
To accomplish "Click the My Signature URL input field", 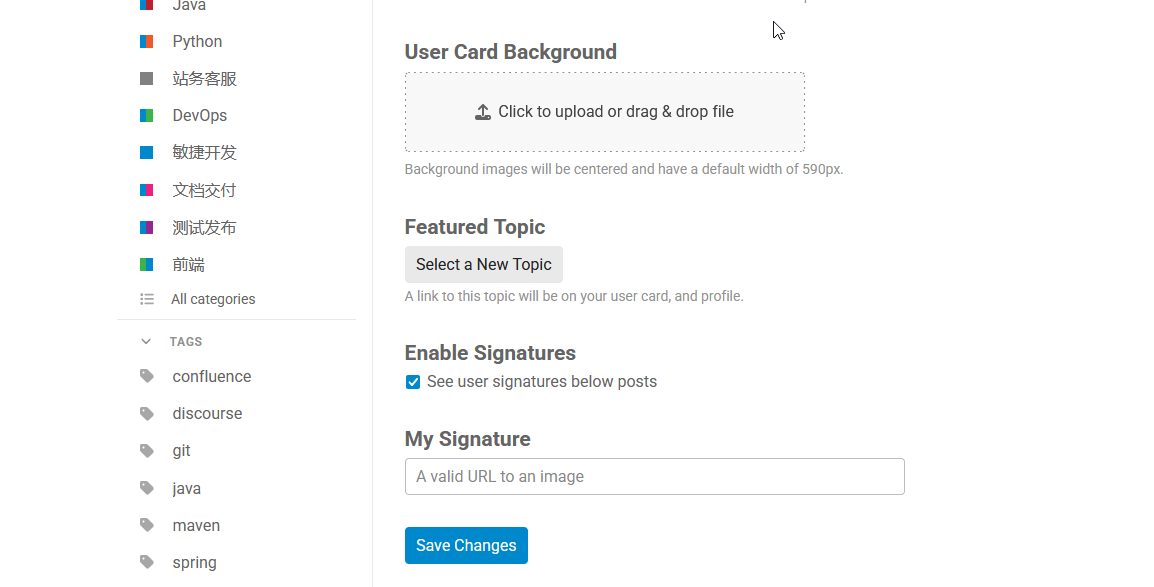I will pyautogui.click(x=654, y=477).
